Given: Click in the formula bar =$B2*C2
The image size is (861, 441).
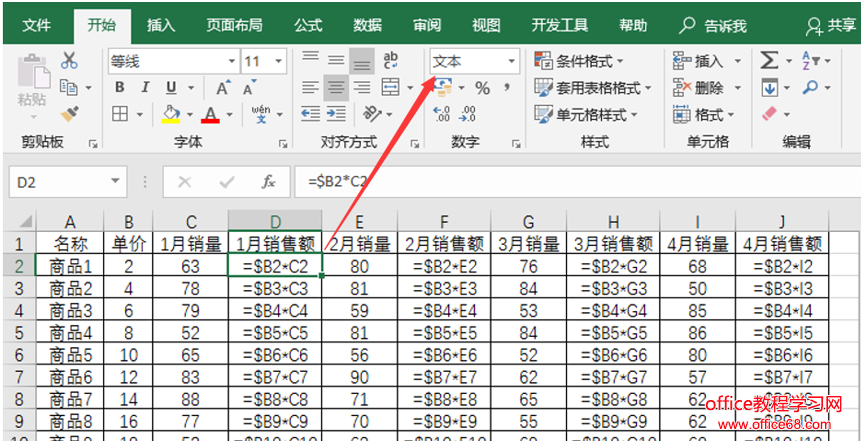Looking at the screenshot, I should pos(578,182).
